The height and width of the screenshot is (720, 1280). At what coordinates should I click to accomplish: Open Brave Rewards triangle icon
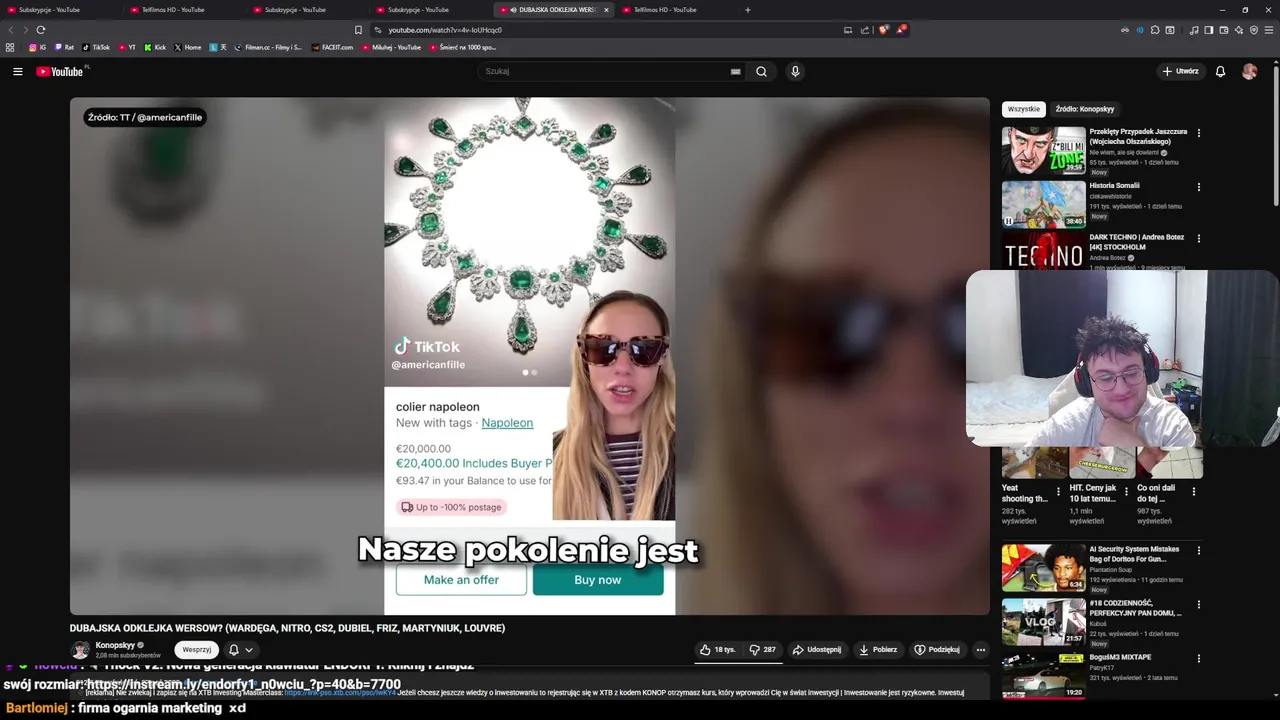click(900, 30)
